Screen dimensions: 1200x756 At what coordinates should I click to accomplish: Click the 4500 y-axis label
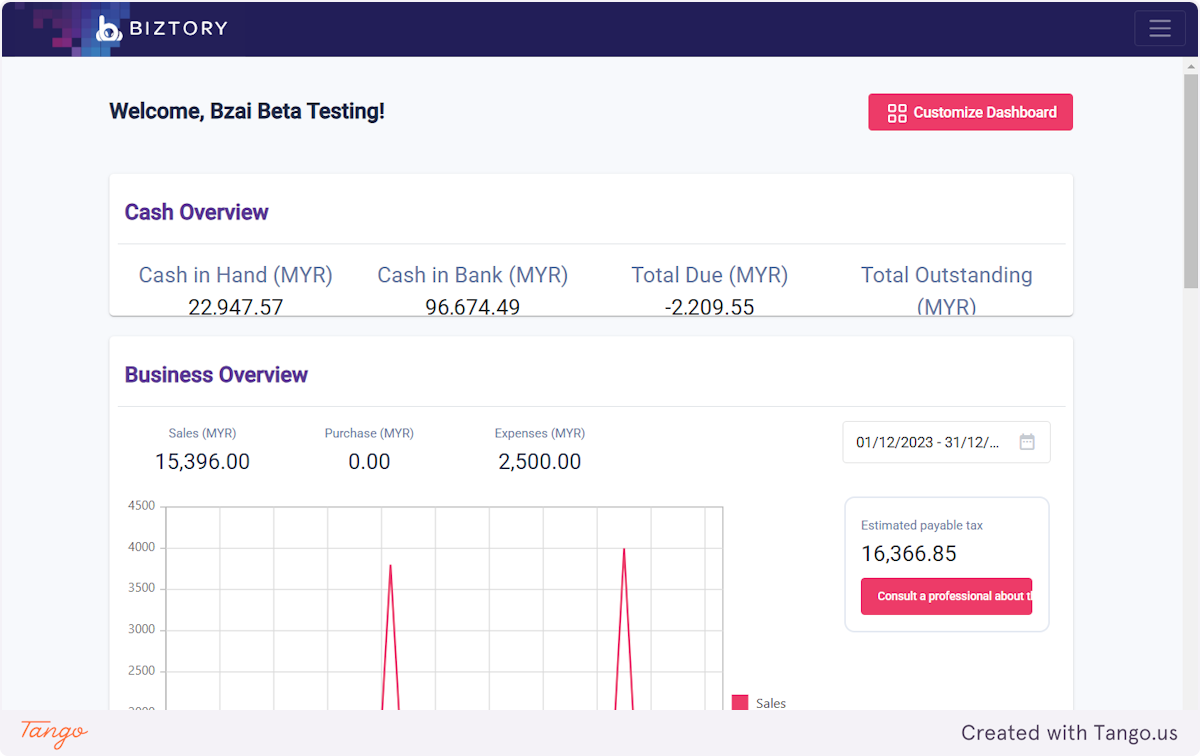(x=141, y=506)
